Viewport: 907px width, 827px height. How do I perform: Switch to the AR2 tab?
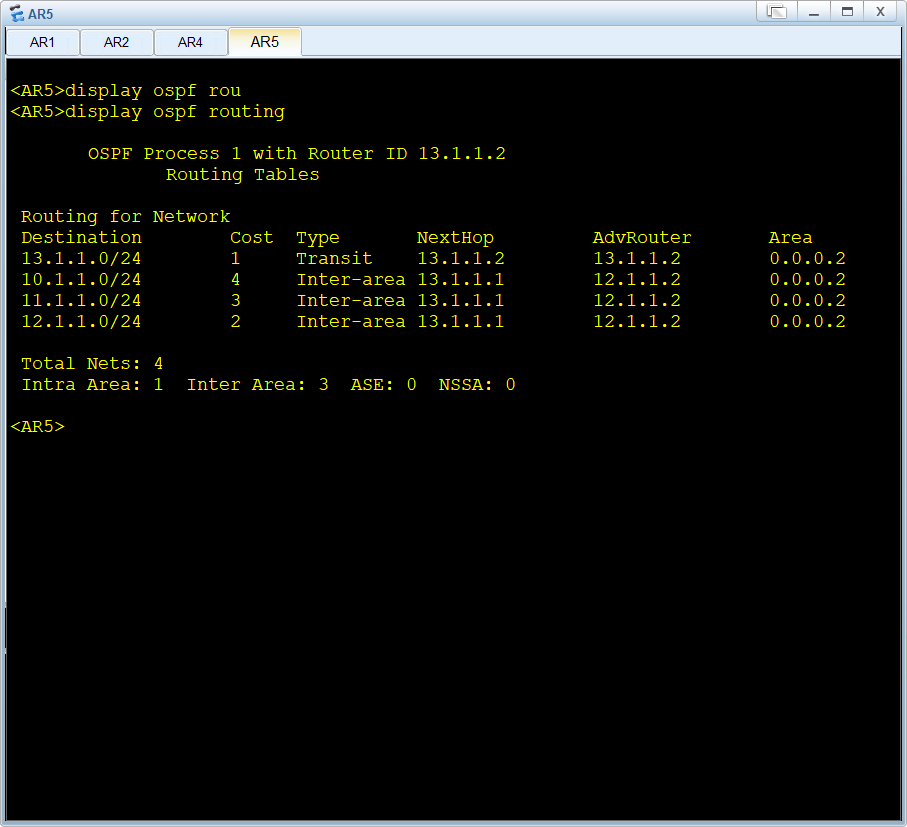pyautogui.click(x=116, y=42)
